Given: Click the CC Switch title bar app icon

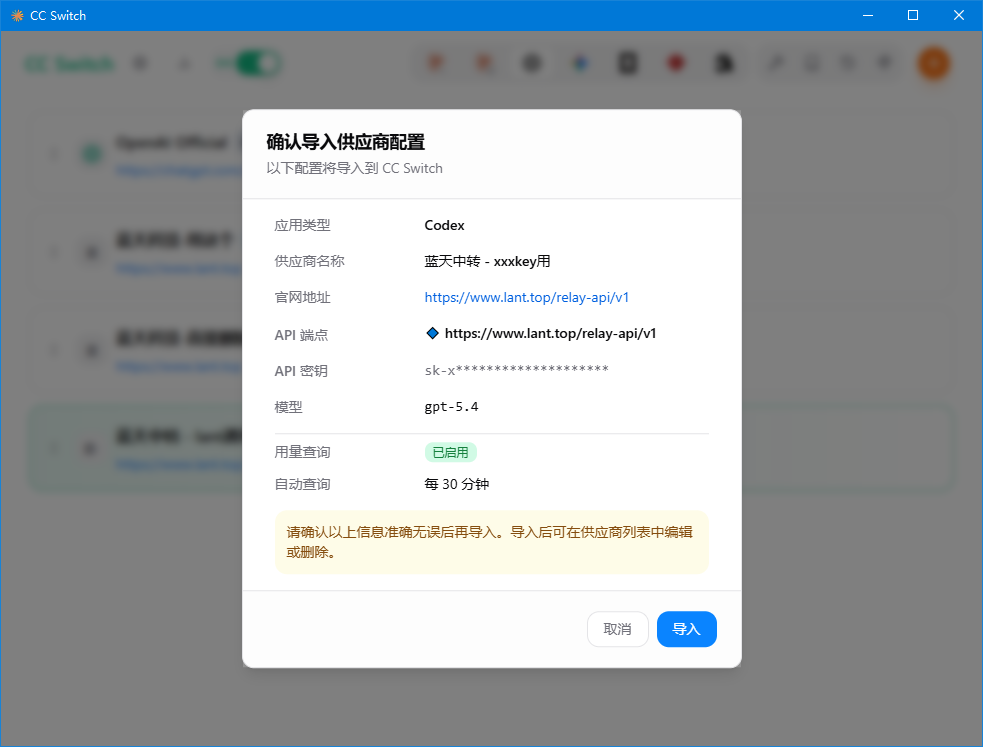Looking at the screenshot, I should click(x=17, y=16).
